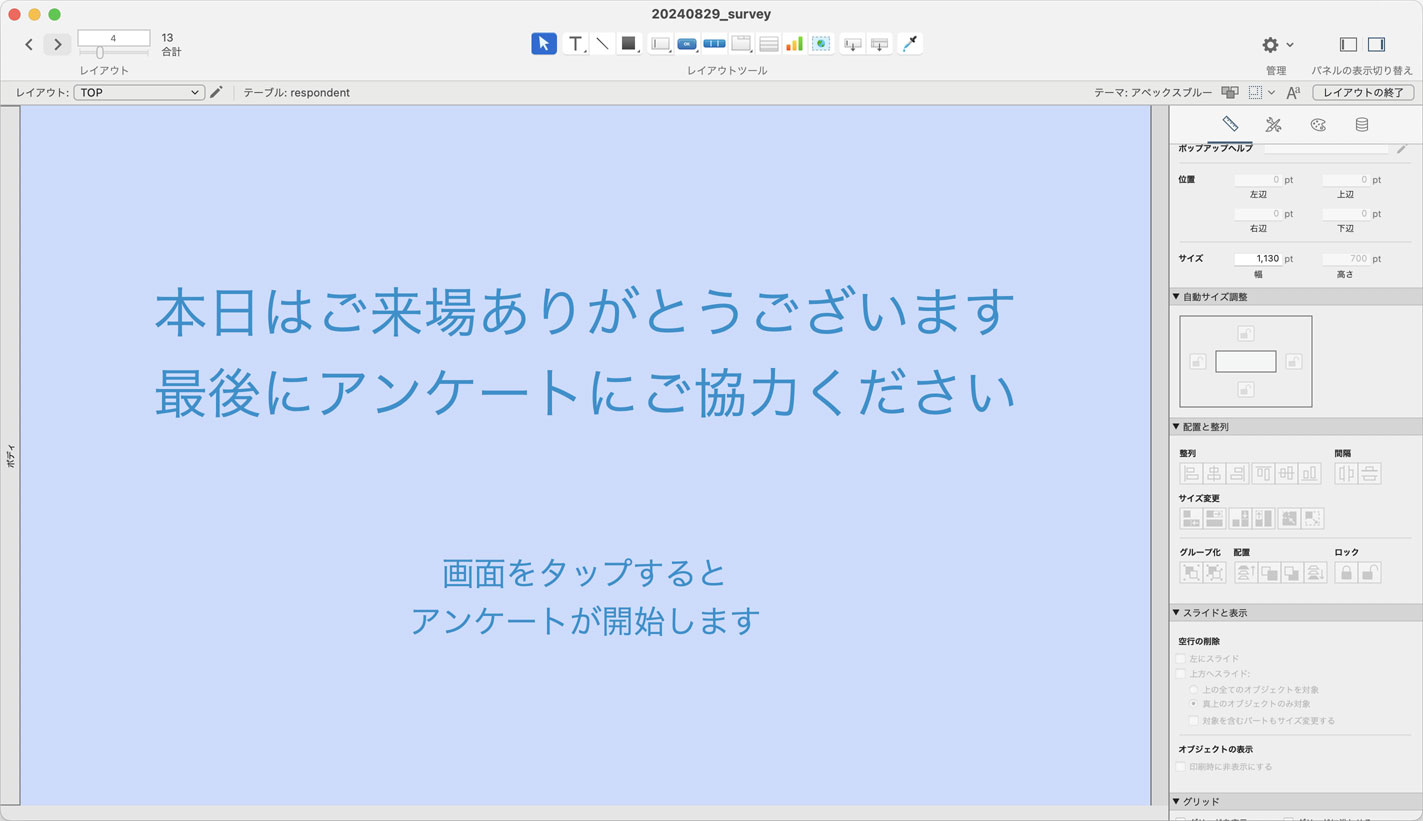The width and height of the screenshot is (1423, 821).
Task: Click the align bottom edges icon
Action: pyautogui.click(x=1310, y=474)
